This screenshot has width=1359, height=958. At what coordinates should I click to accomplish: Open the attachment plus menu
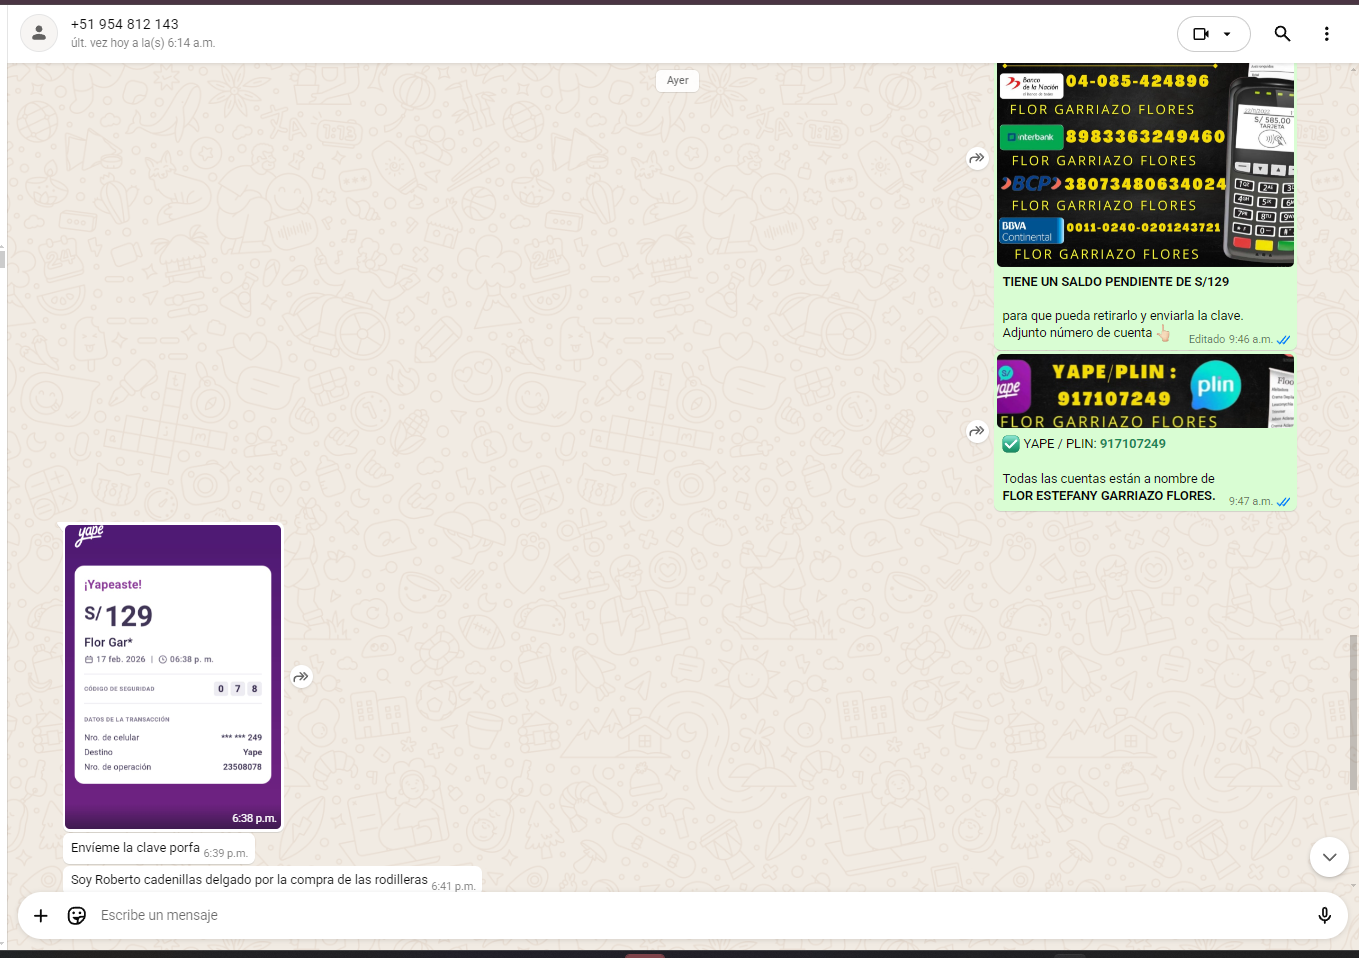[41, 915]
